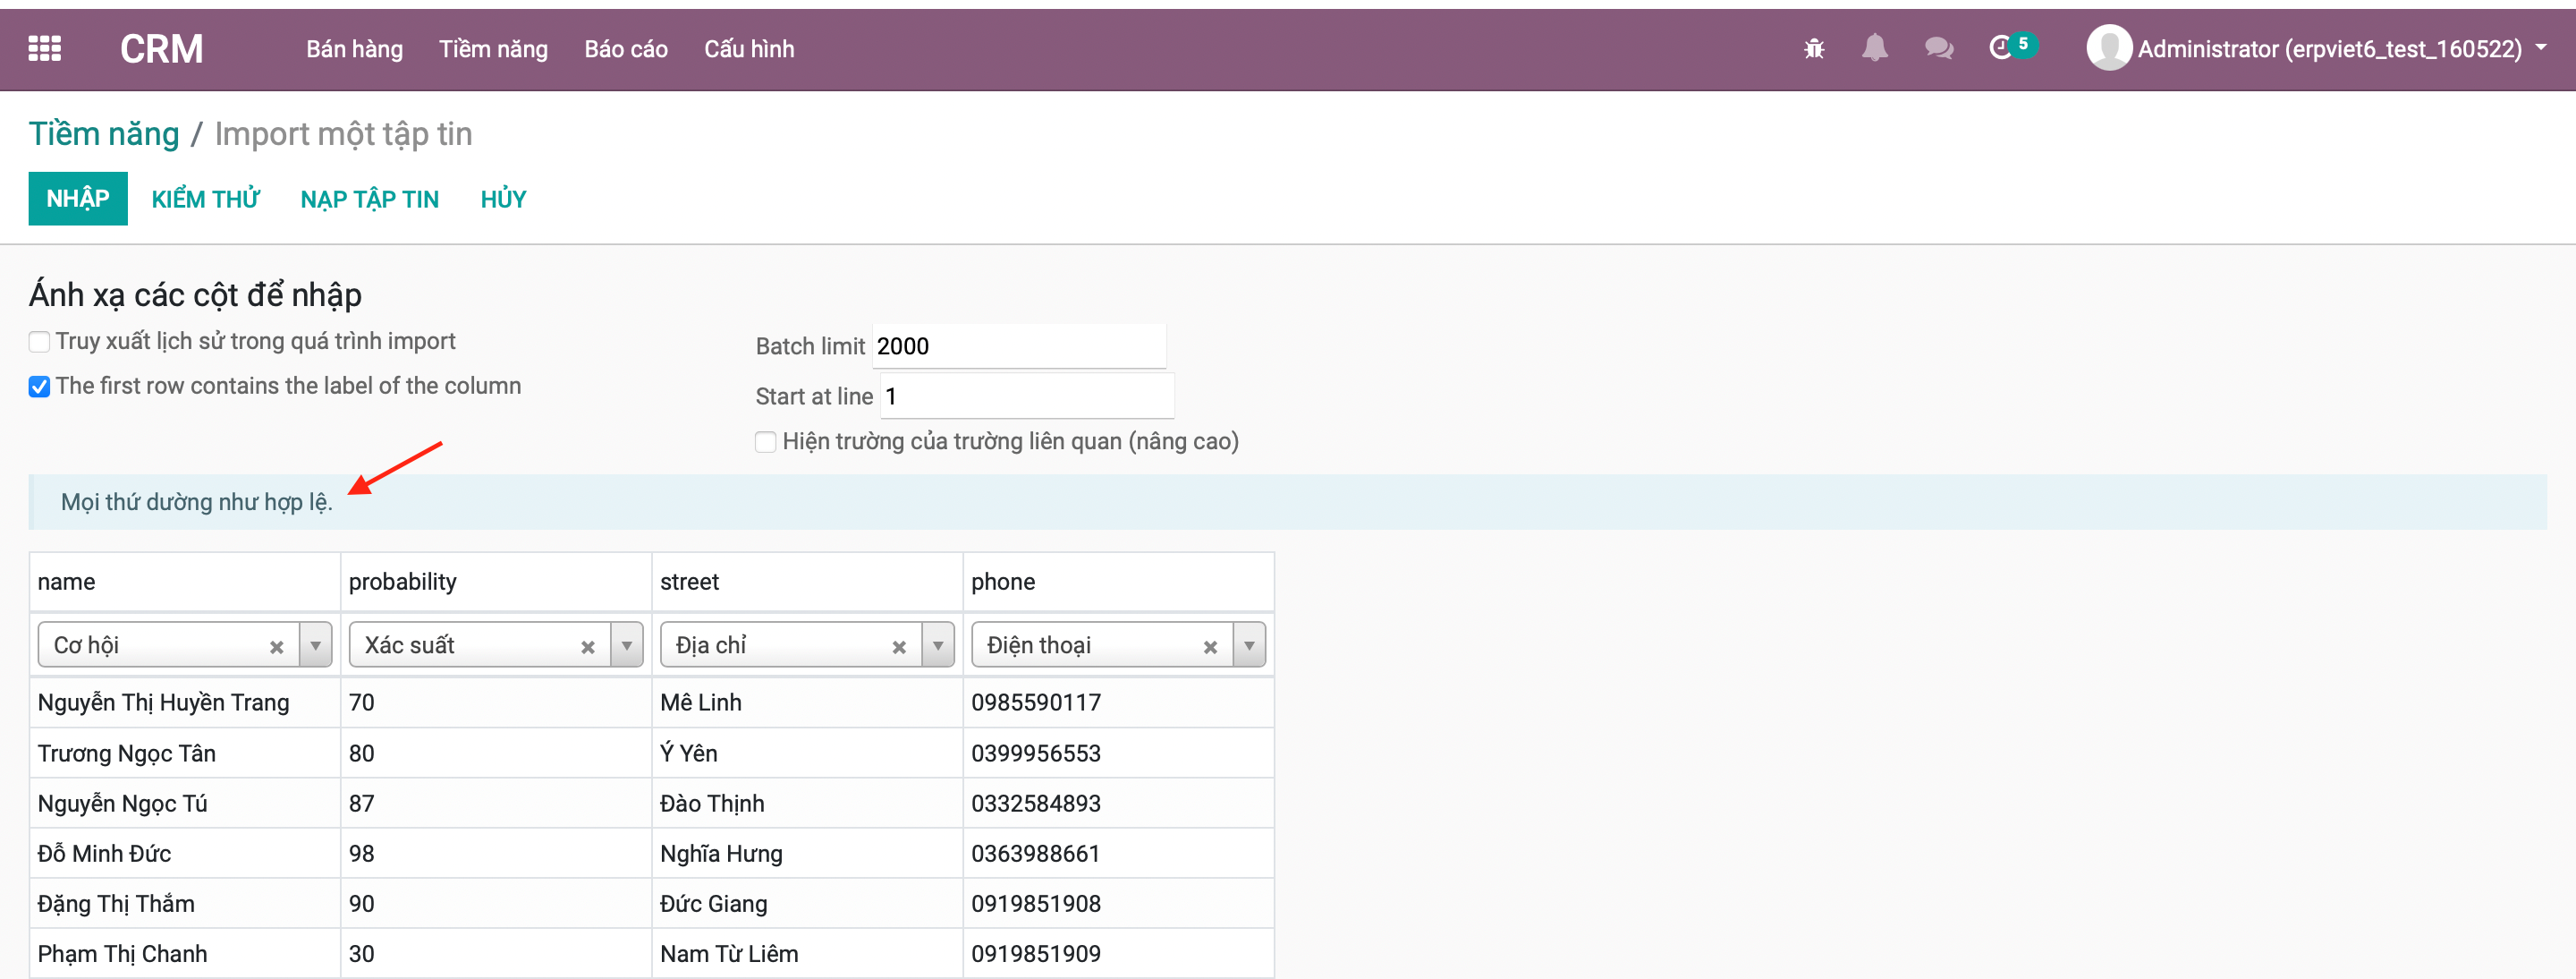Enable Hiện trường của trường liên quan checkbox
Screen dimensions: 2576x979
pos(766,442)
